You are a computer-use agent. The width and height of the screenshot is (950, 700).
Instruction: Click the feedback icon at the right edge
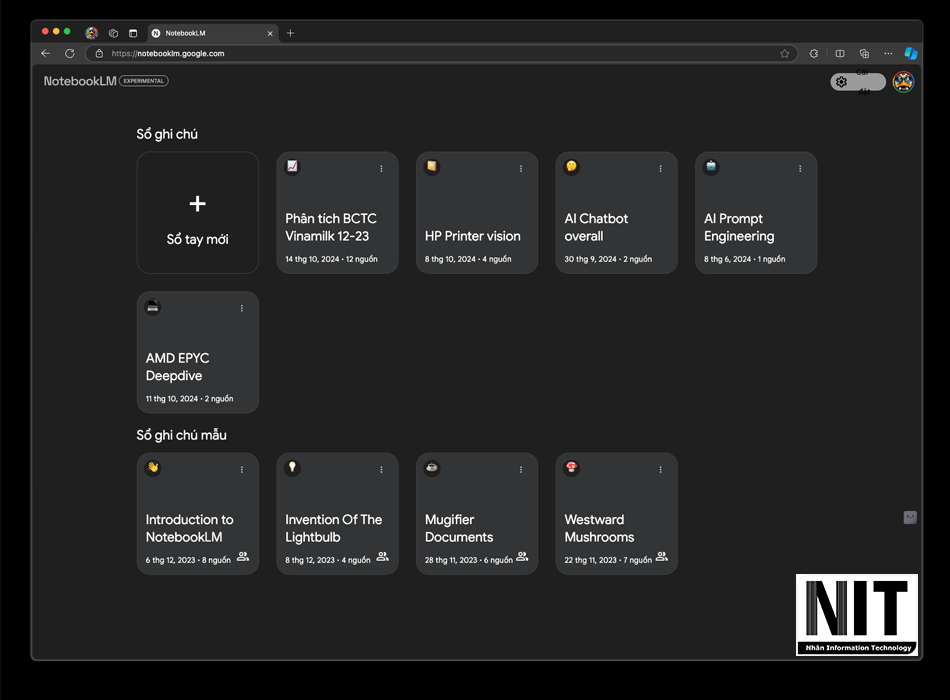(910, 517)
